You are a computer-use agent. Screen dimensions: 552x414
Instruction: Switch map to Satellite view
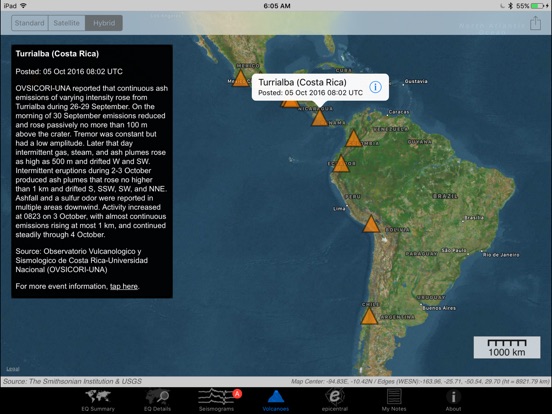pyautogui.click(x=67, y=23)
